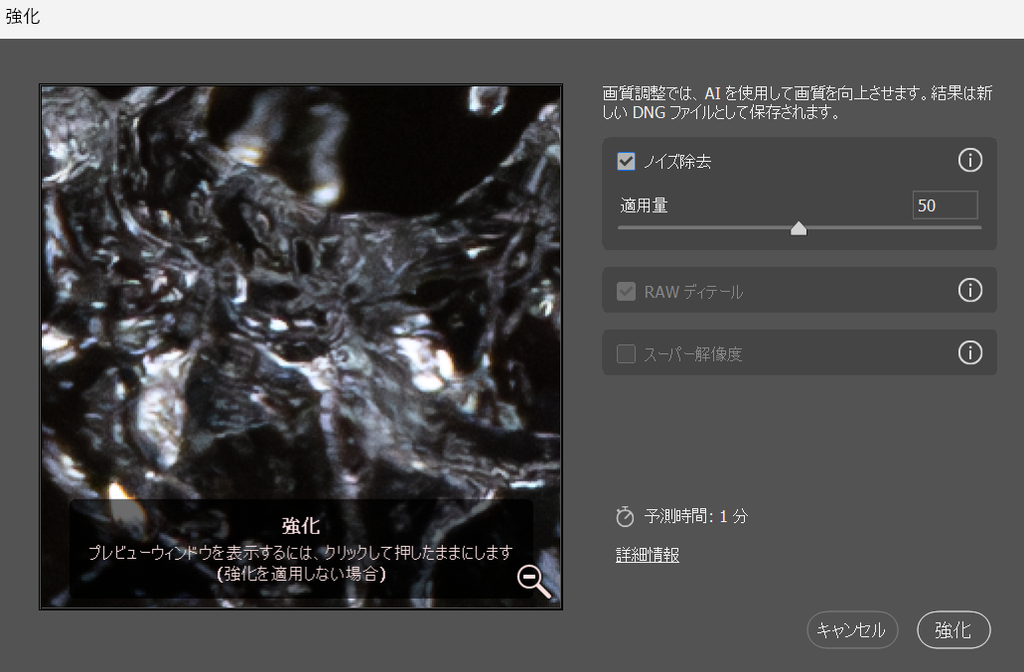Click the info icon for RAW ディテール

pyautogui.click(x=969, y=290)
